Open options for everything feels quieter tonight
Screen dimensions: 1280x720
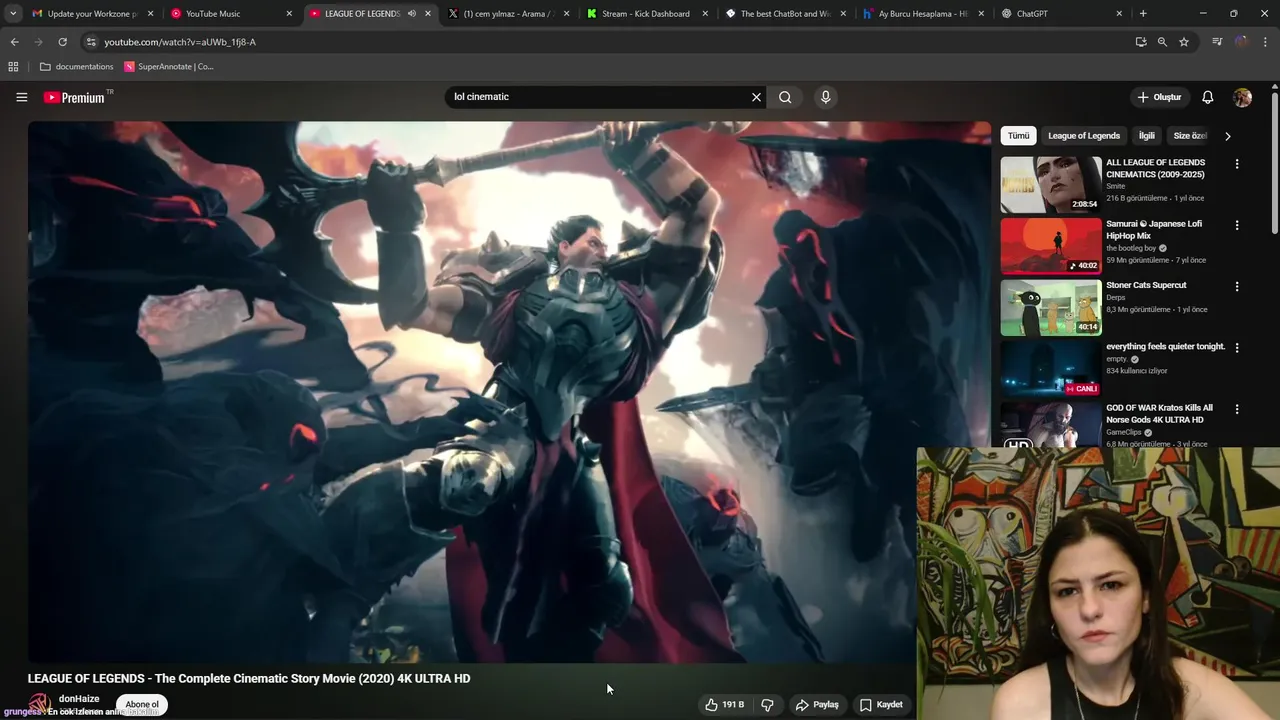(1236, 348)
